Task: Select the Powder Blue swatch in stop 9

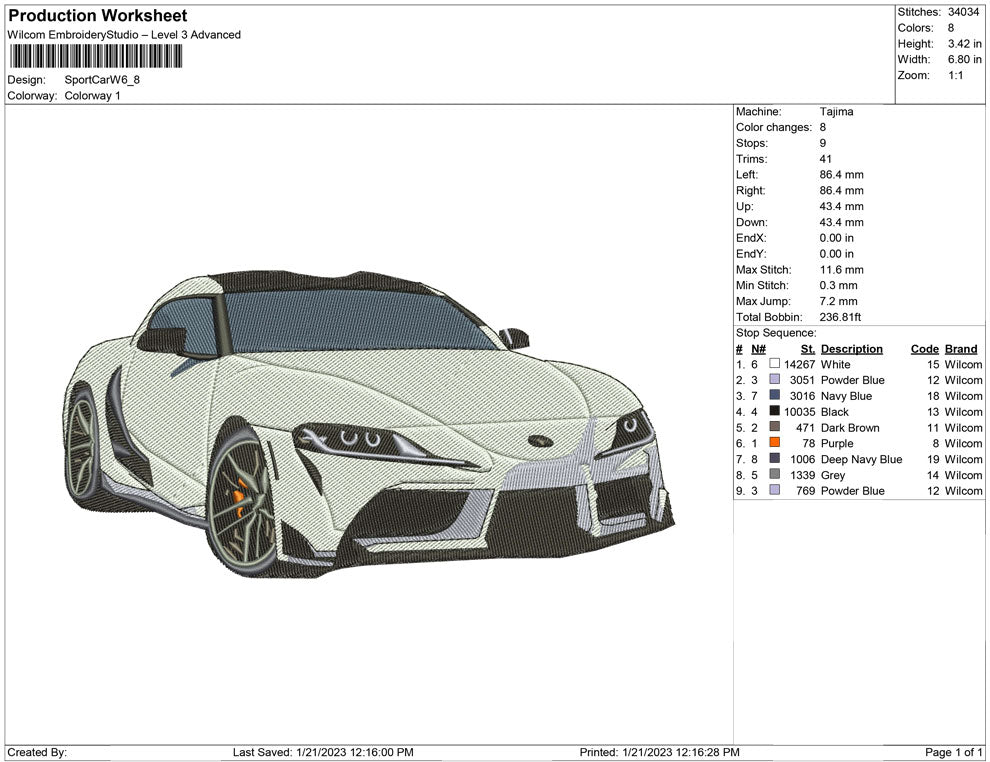Action: (775, 491)
